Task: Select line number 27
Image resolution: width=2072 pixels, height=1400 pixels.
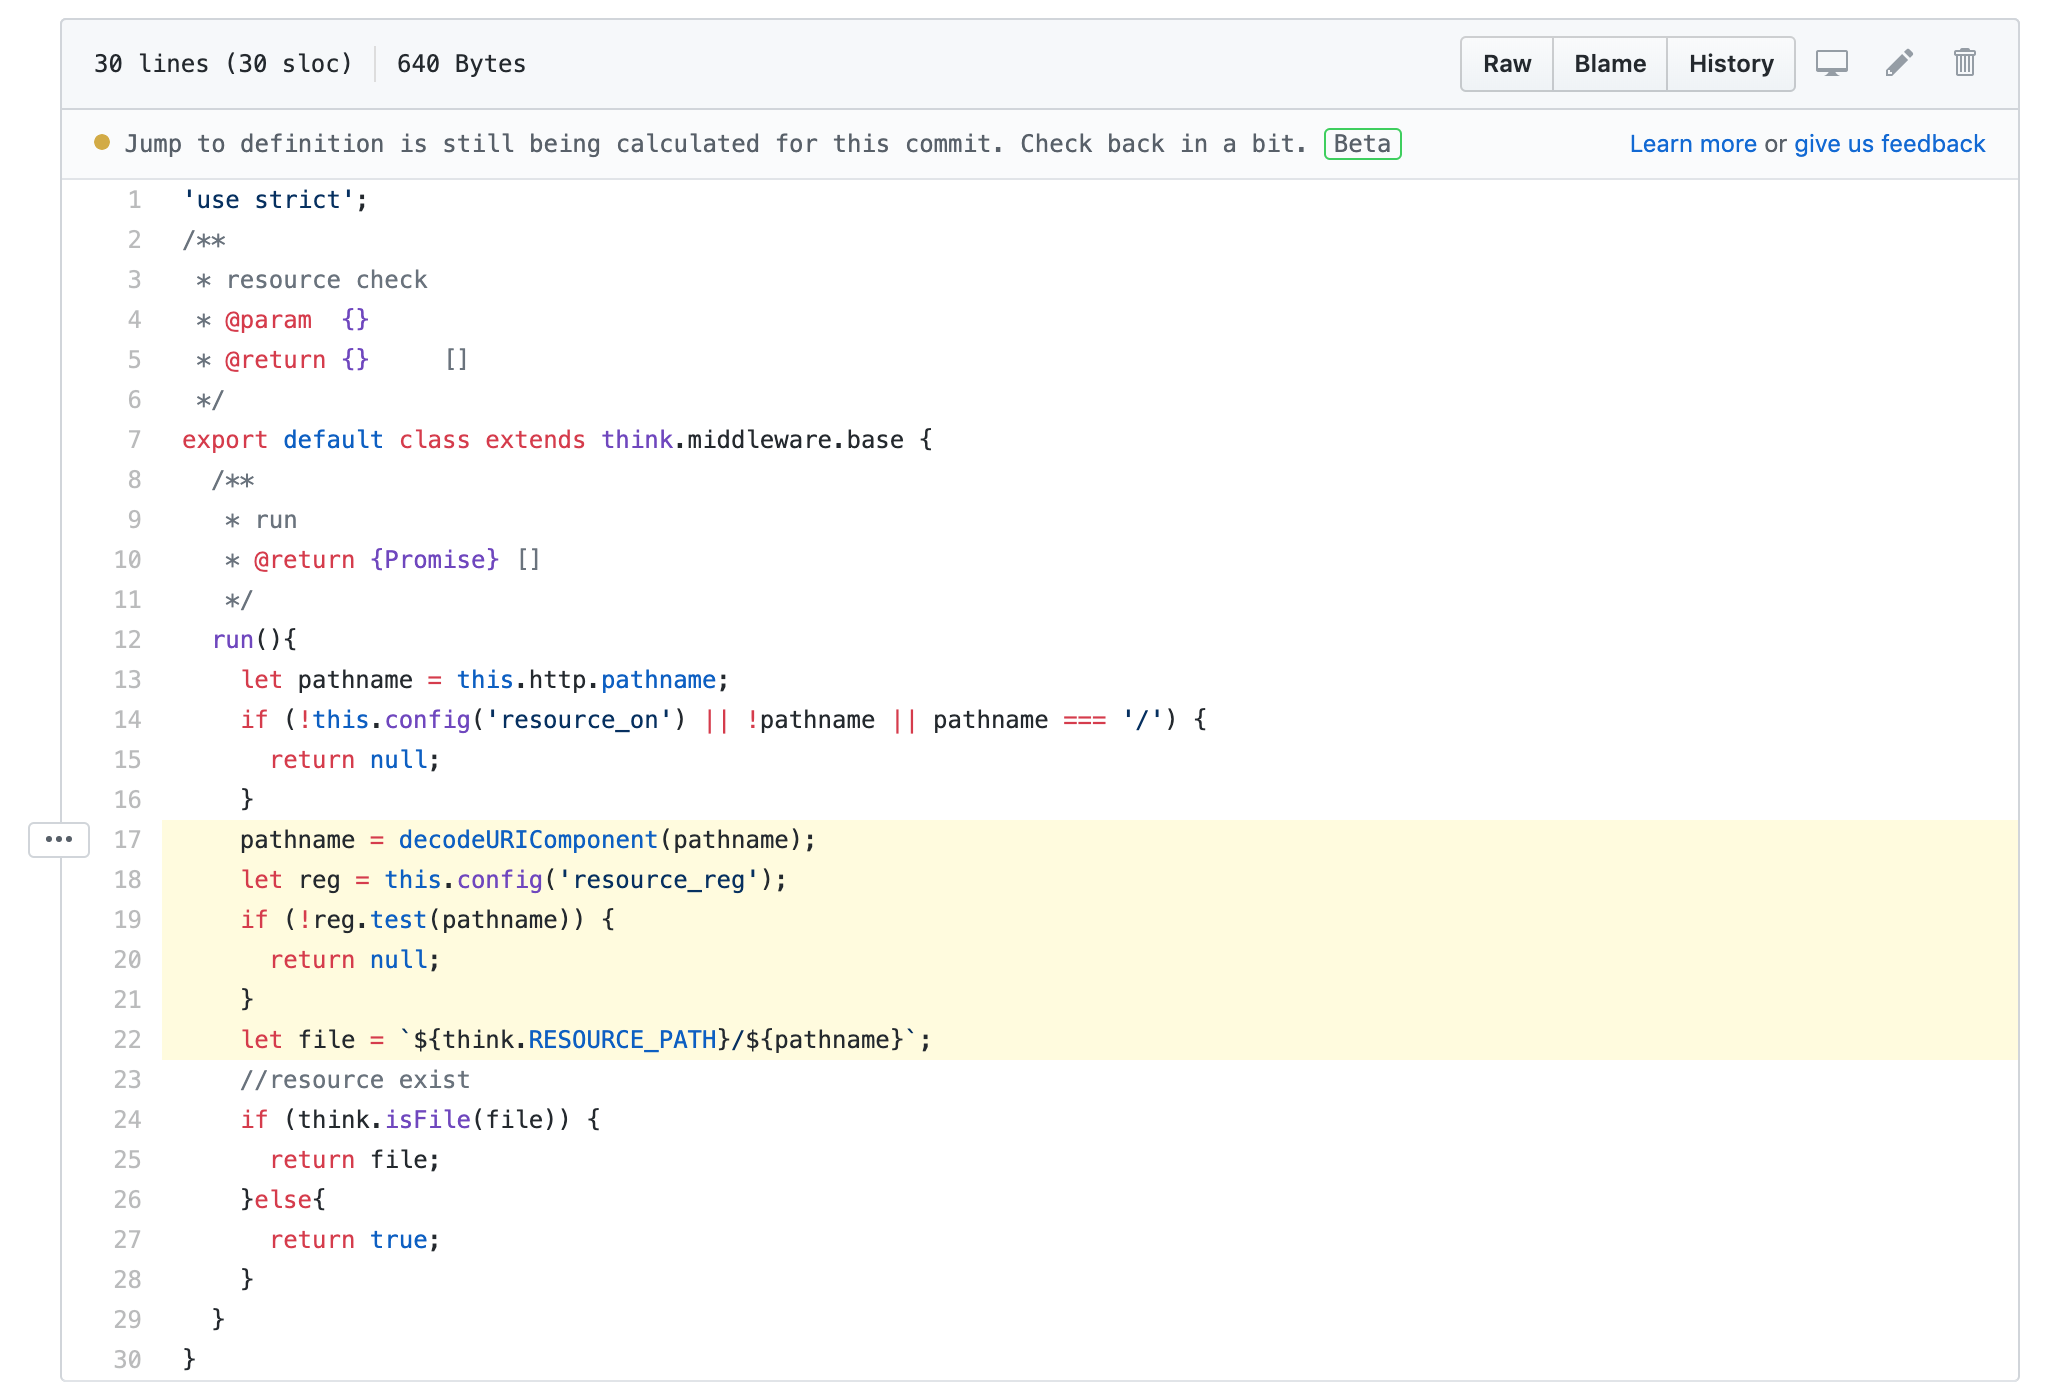Action: [127, 1240]
